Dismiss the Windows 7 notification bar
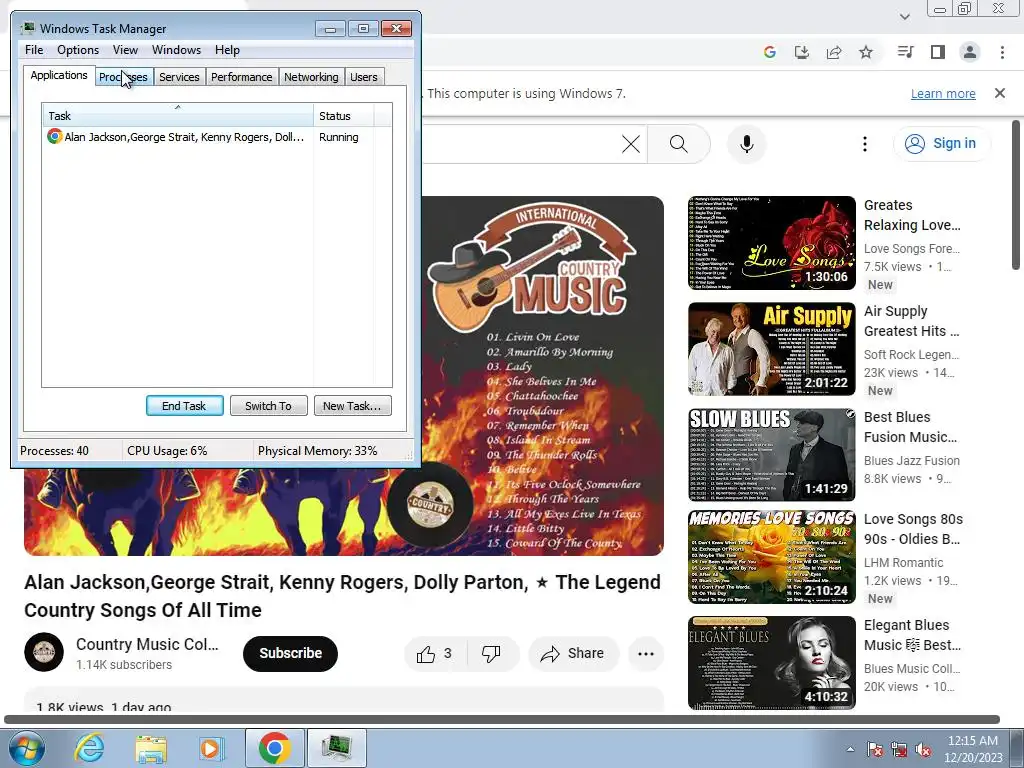 tap(1000, 93)
